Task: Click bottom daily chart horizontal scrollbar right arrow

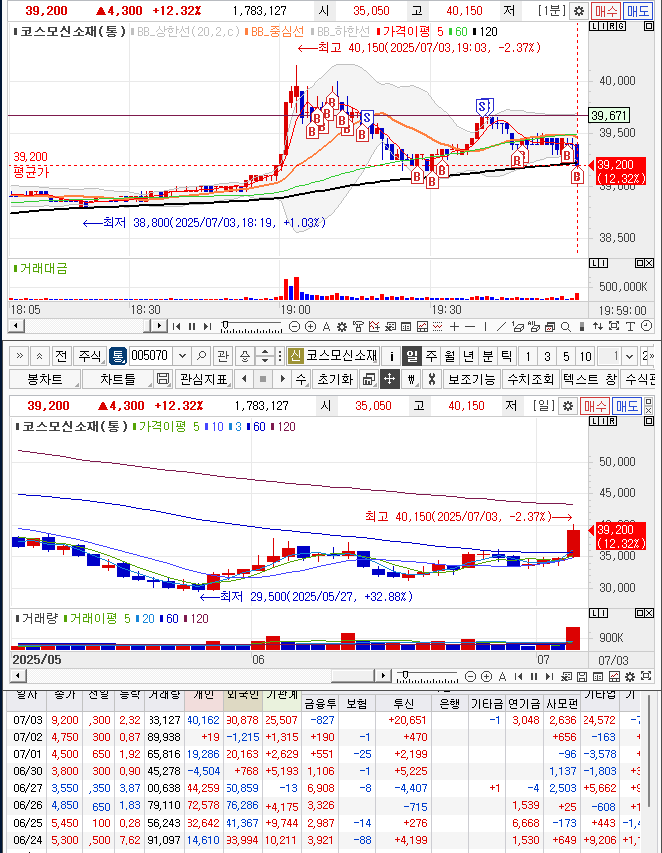Action: 383,676
